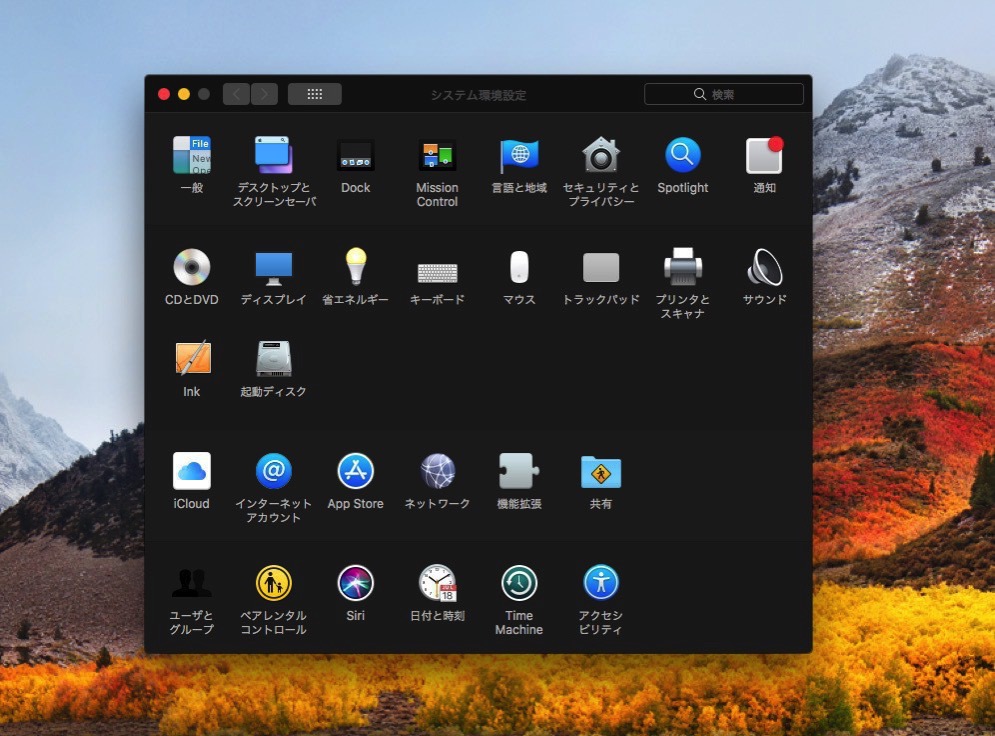The width and height of the screenshot is (995, 736).
Task: Open Siri preferences
Action: (x=355, y=583)
